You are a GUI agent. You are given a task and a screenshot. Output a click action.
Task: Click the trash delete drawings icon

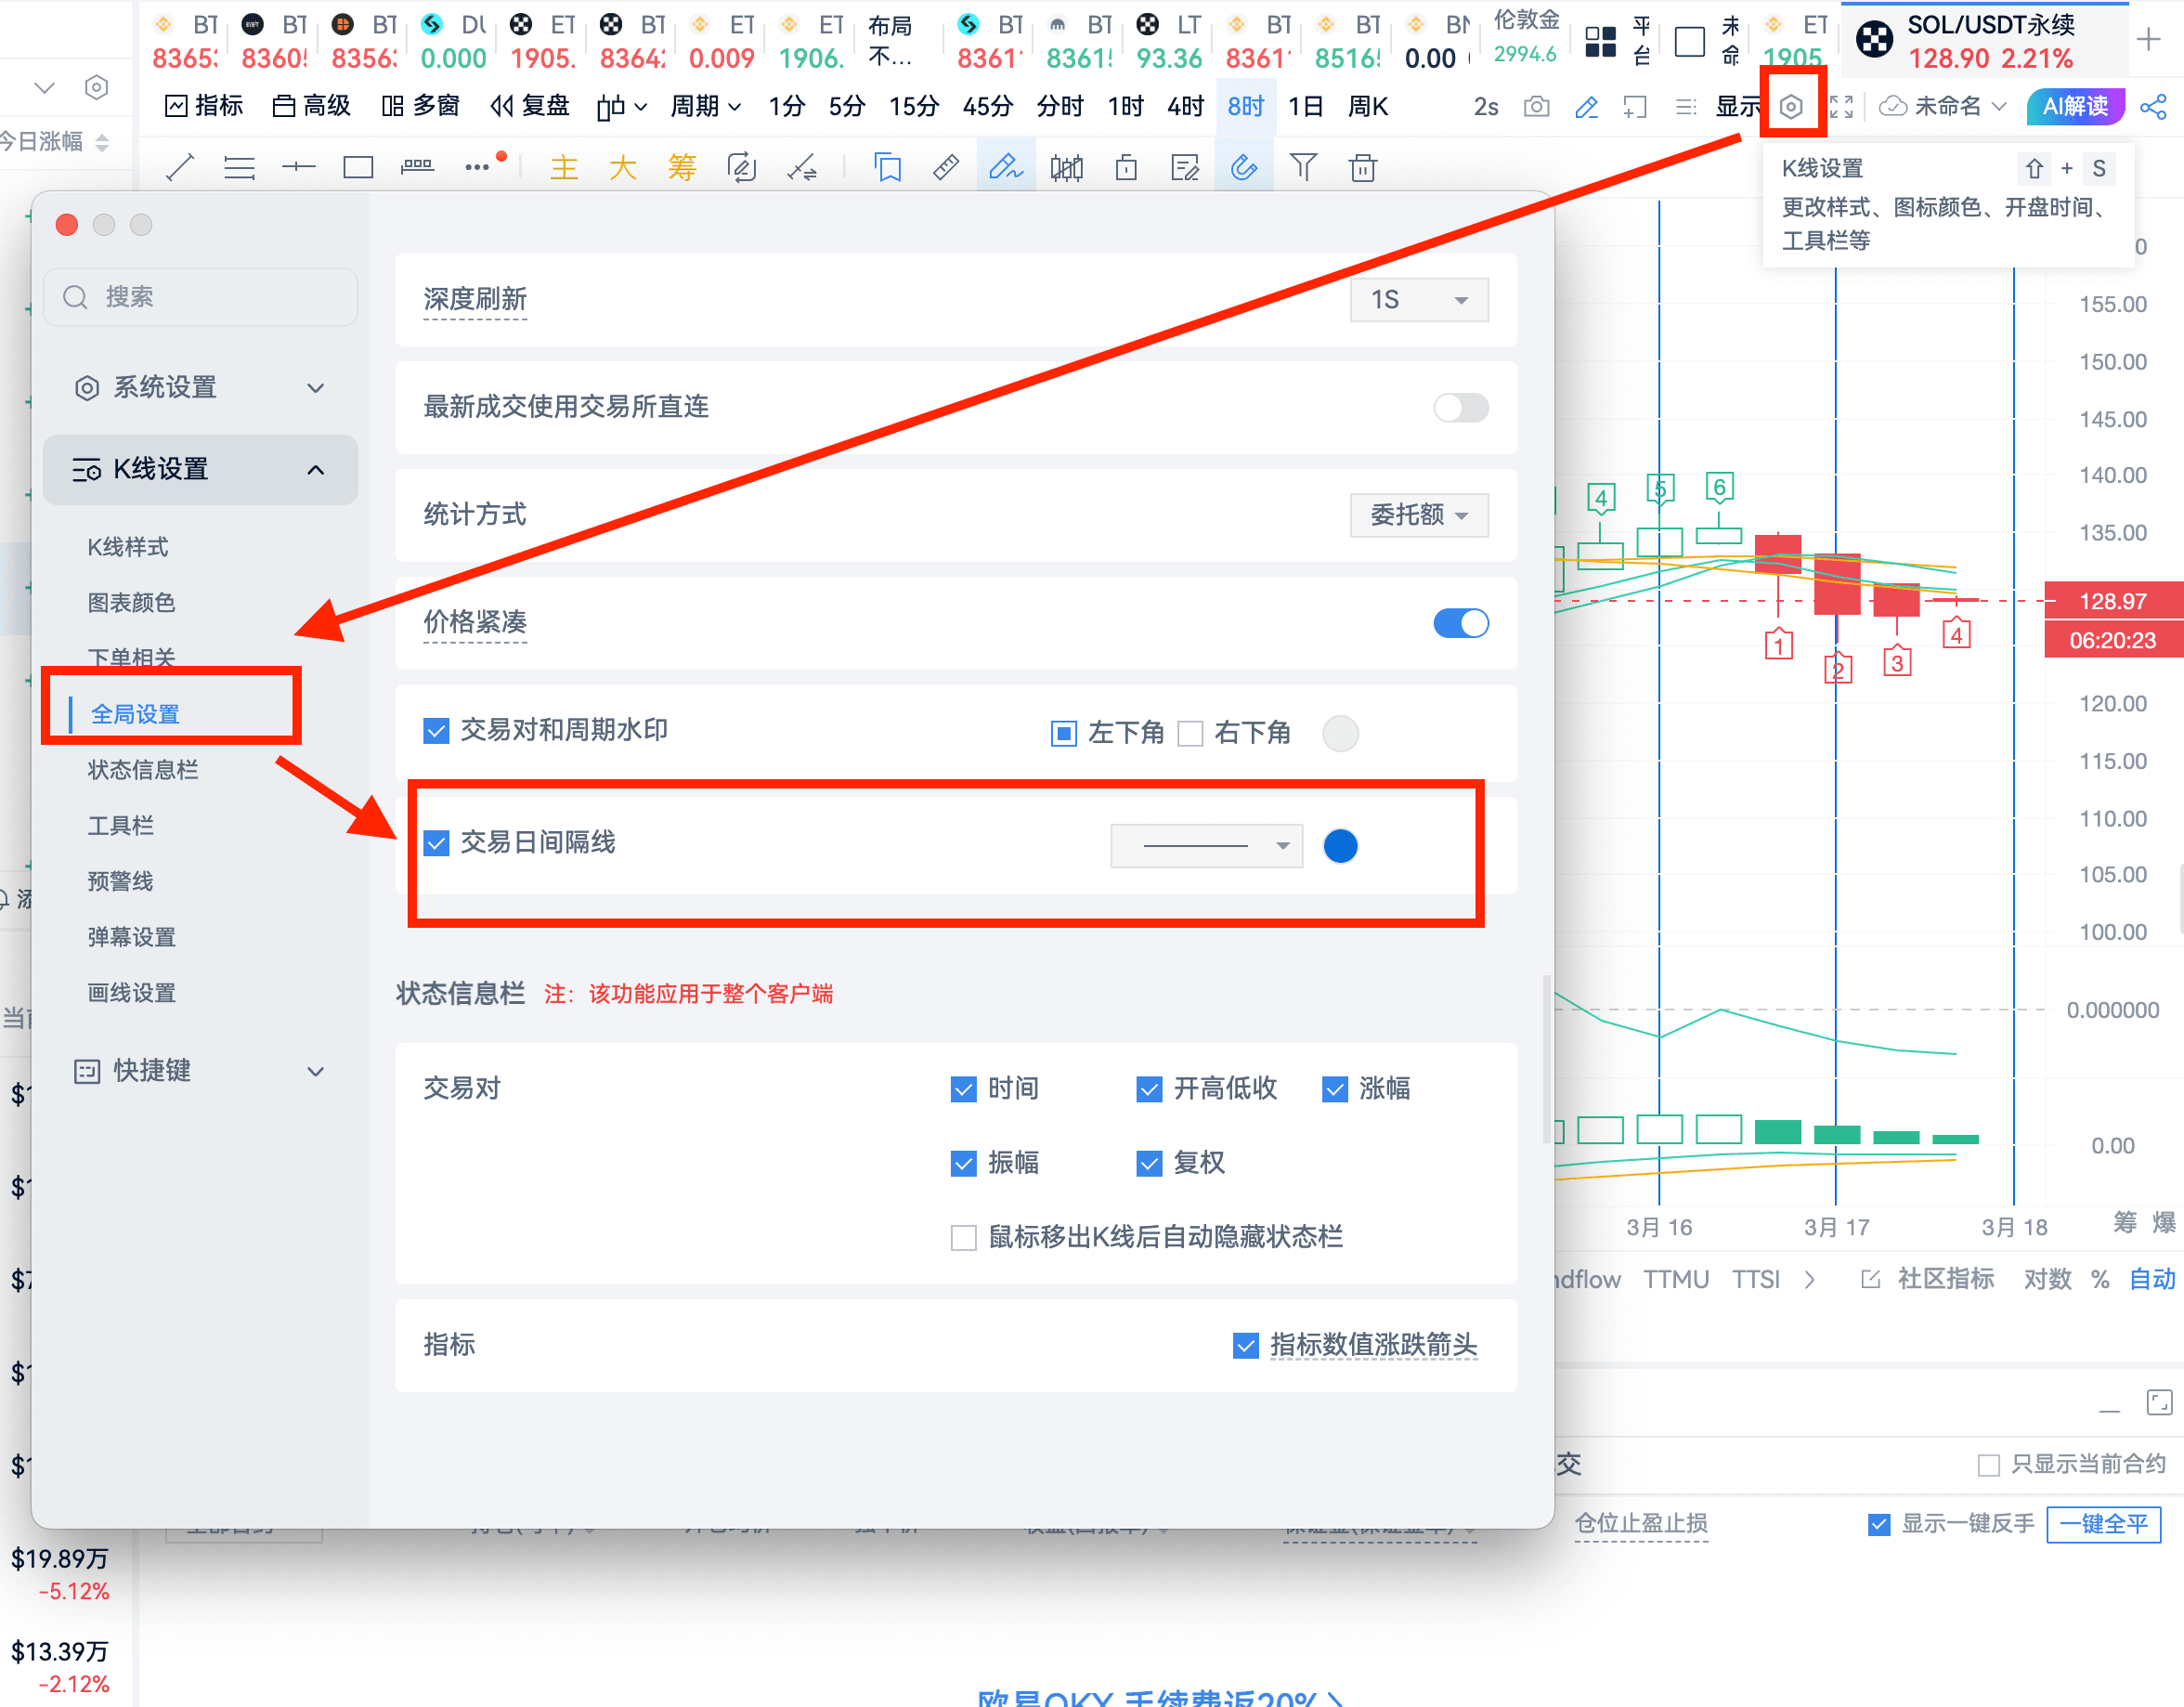tap(1362, 167)
